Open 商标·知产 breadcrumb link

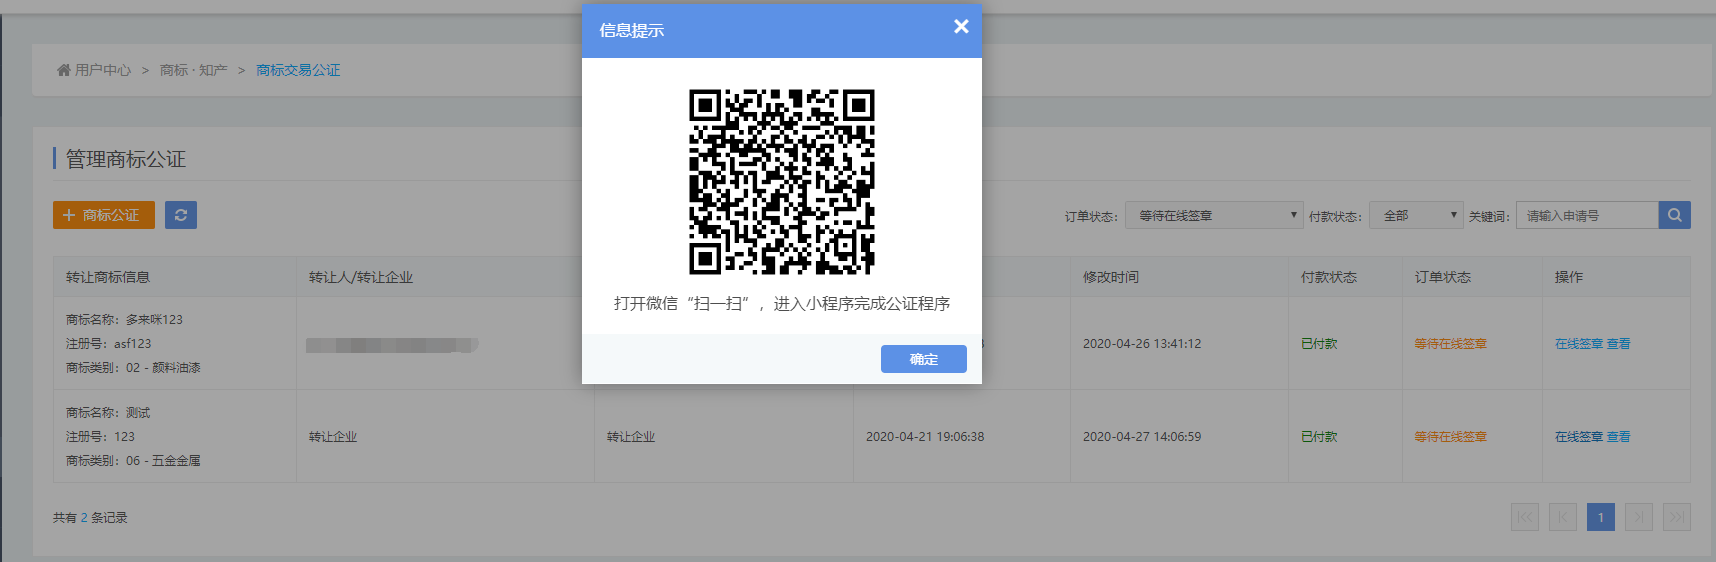194,70
